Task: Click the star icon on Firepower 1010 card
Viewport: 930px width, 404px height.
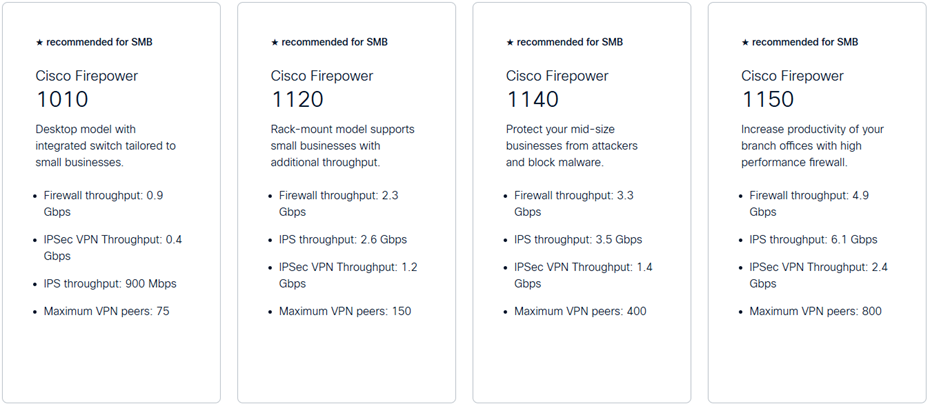Action: [39, 42]
